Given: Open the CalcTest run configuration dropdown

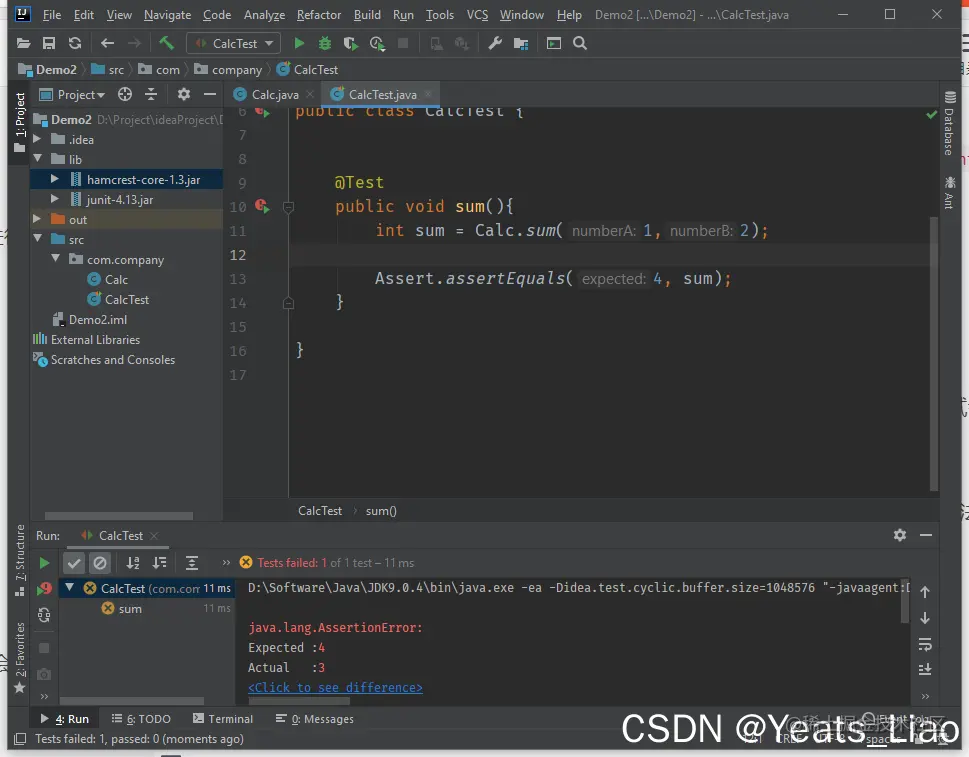Looking at the screenshot, I should coord(234,43).
